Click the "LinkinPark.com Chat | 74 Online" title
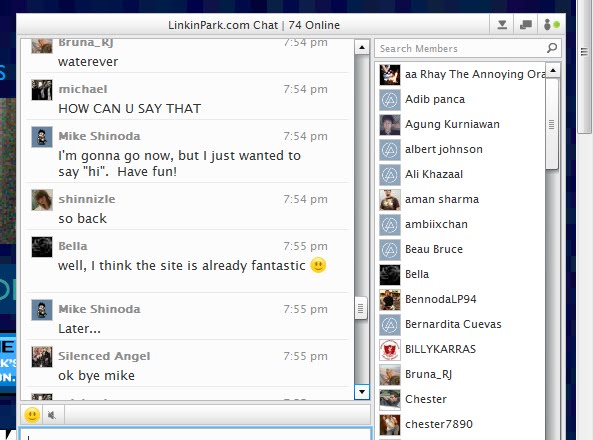 point(254,25)
